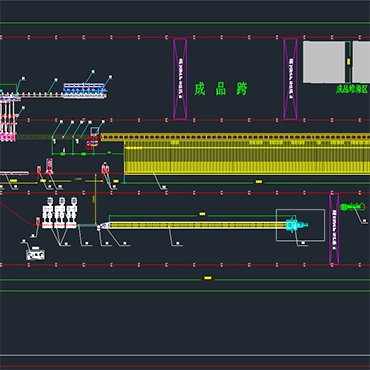
Task: Select the large yellow hatched cooling bed block
Action: pyautogui.click(x=247, y=157)
